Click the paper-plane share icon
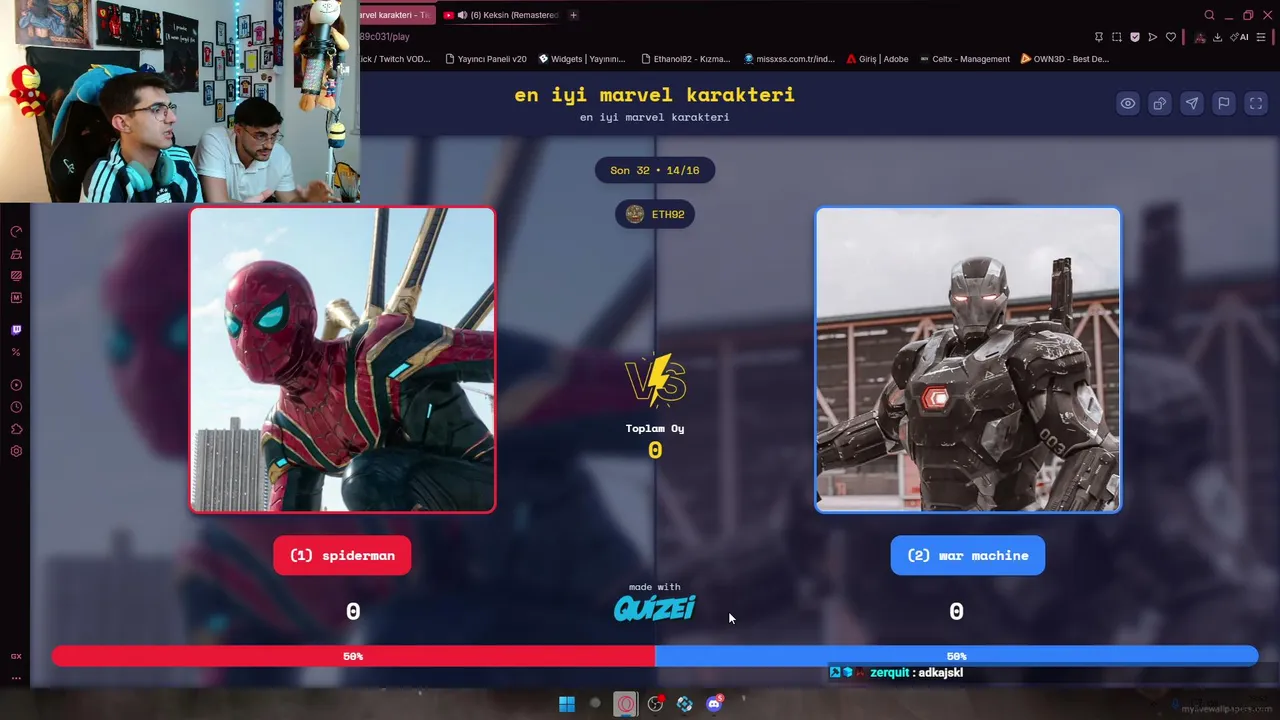The width and height of the screenshot is (1280, 720). pyautogui.click(x=1192, y=103)
